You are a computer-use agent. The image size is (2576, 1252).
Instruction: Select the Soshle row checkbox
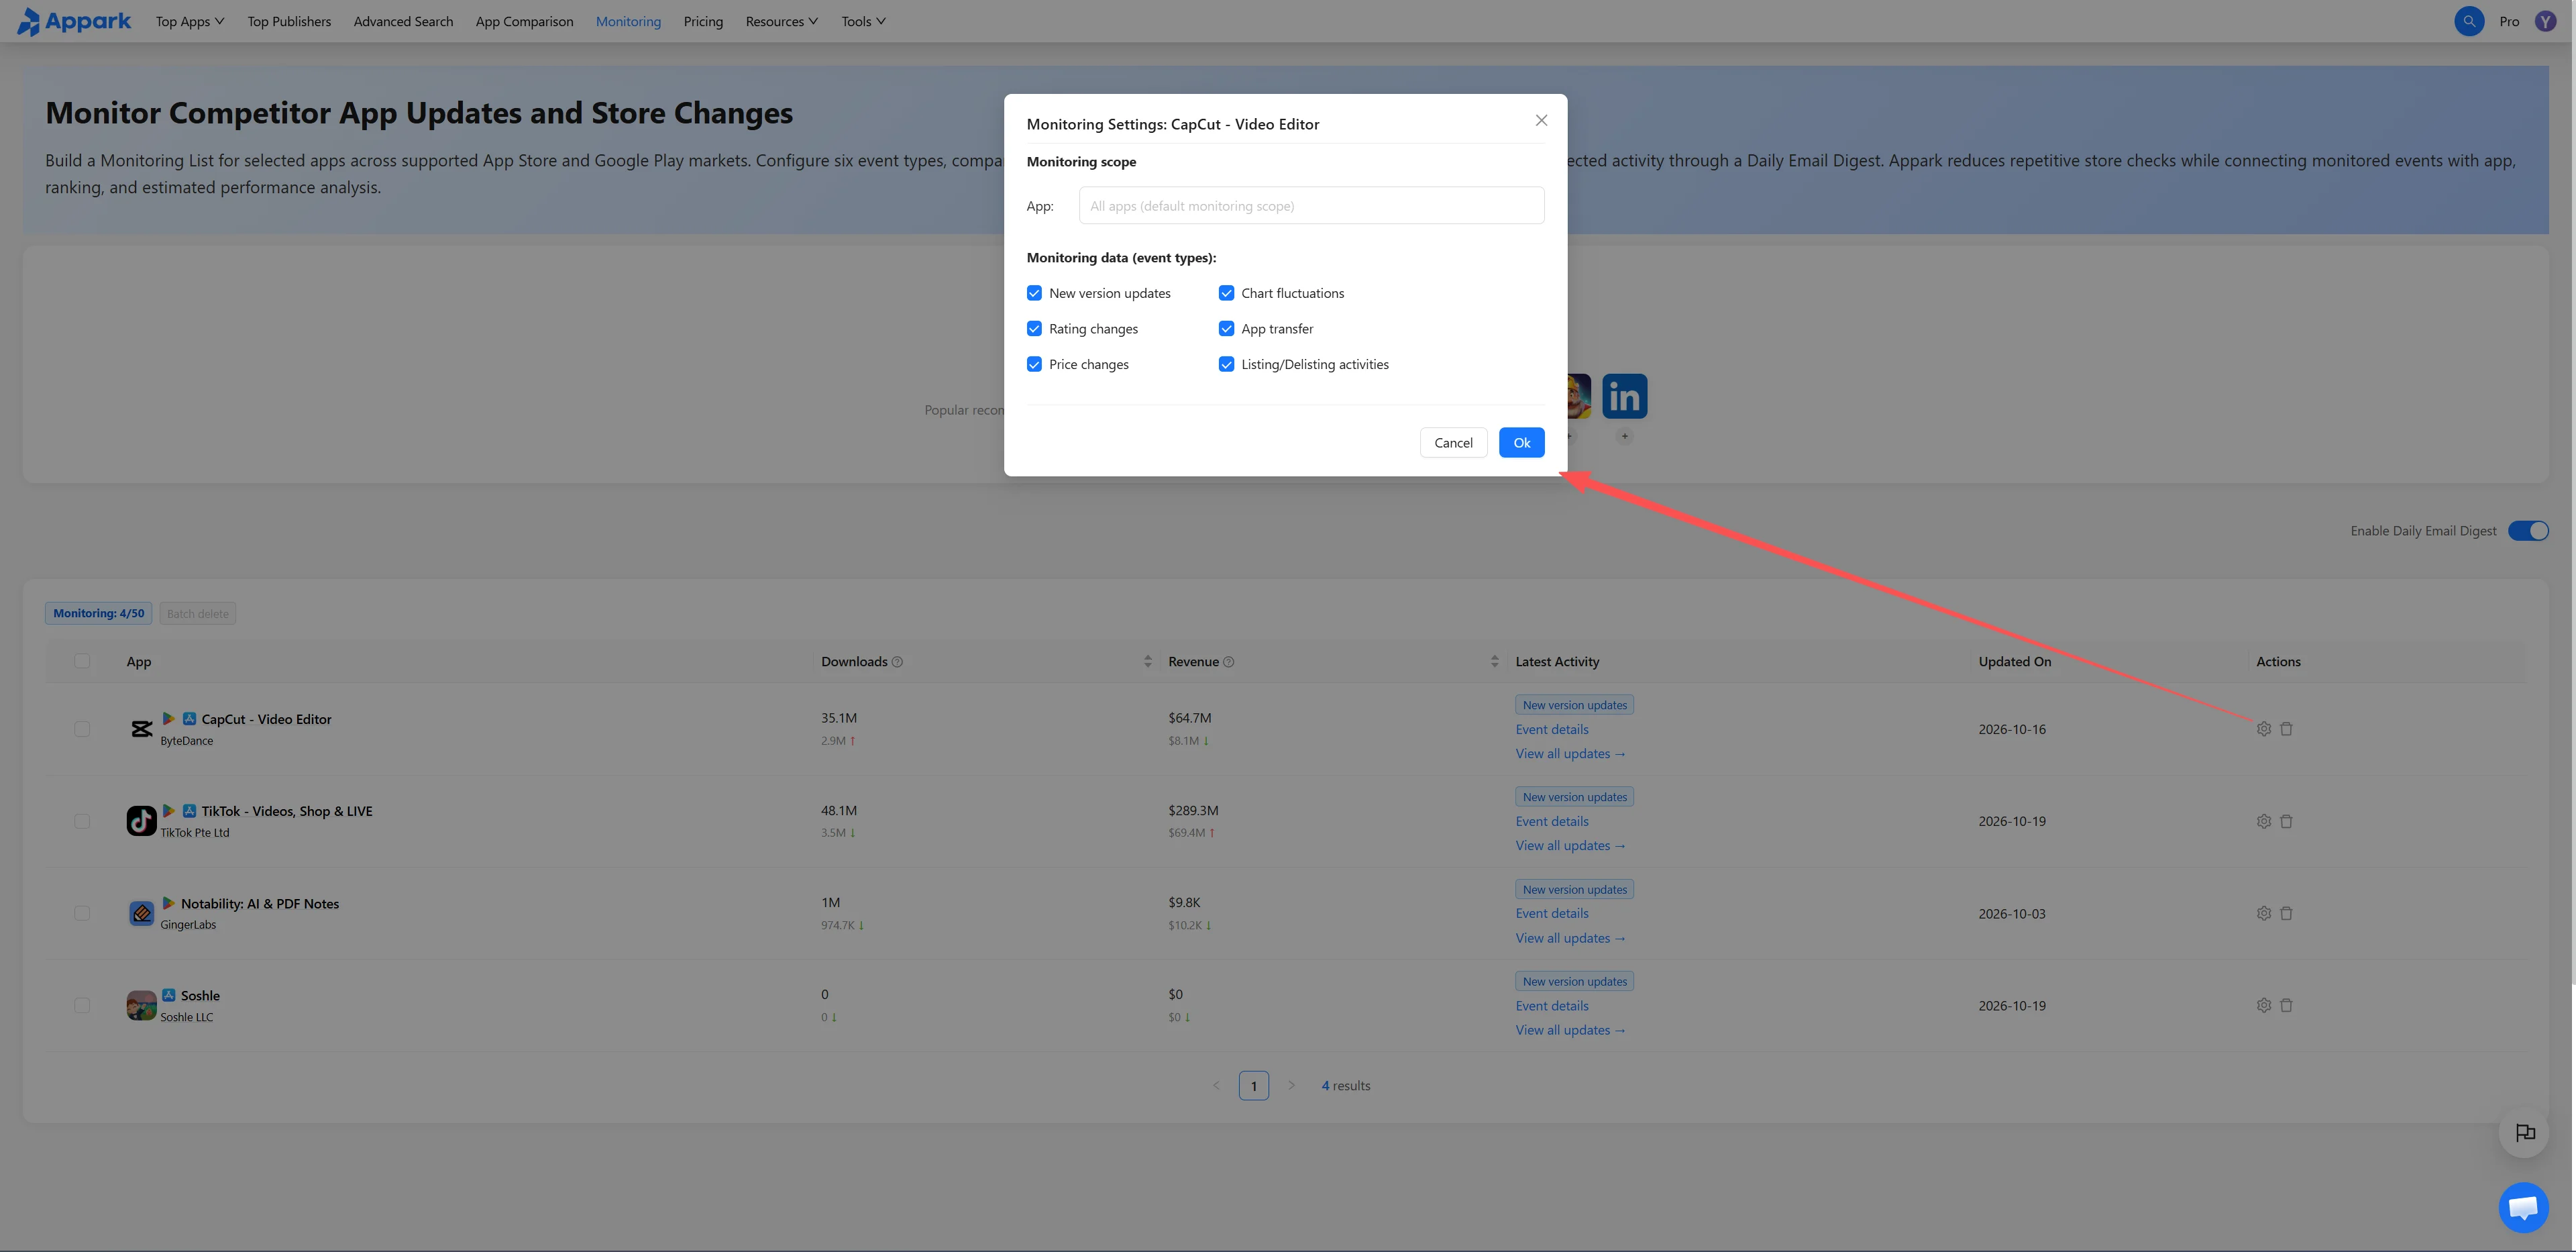point(82,1005)
